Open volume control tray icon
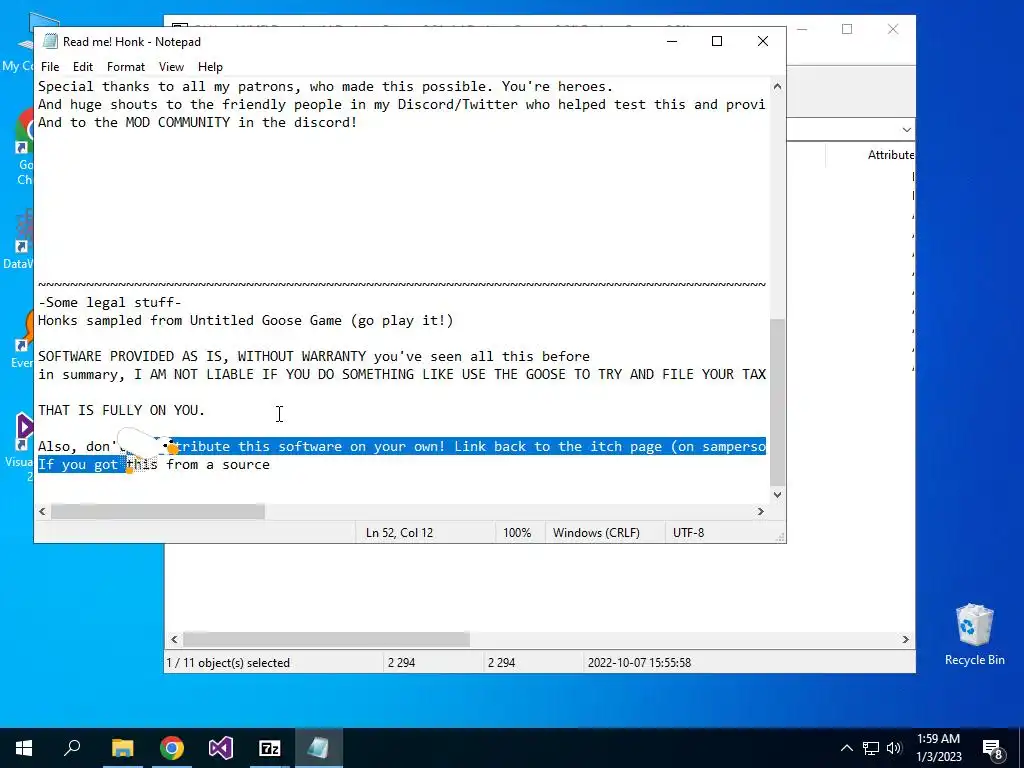This screenshot has height=768, width=1024. pos(895,748)
